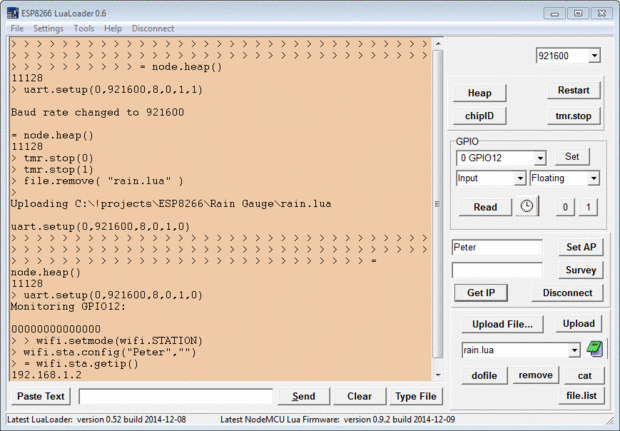The image size is (620, 431).
Task: Click the SSID field containing Peter
Action: click(497, 248)
